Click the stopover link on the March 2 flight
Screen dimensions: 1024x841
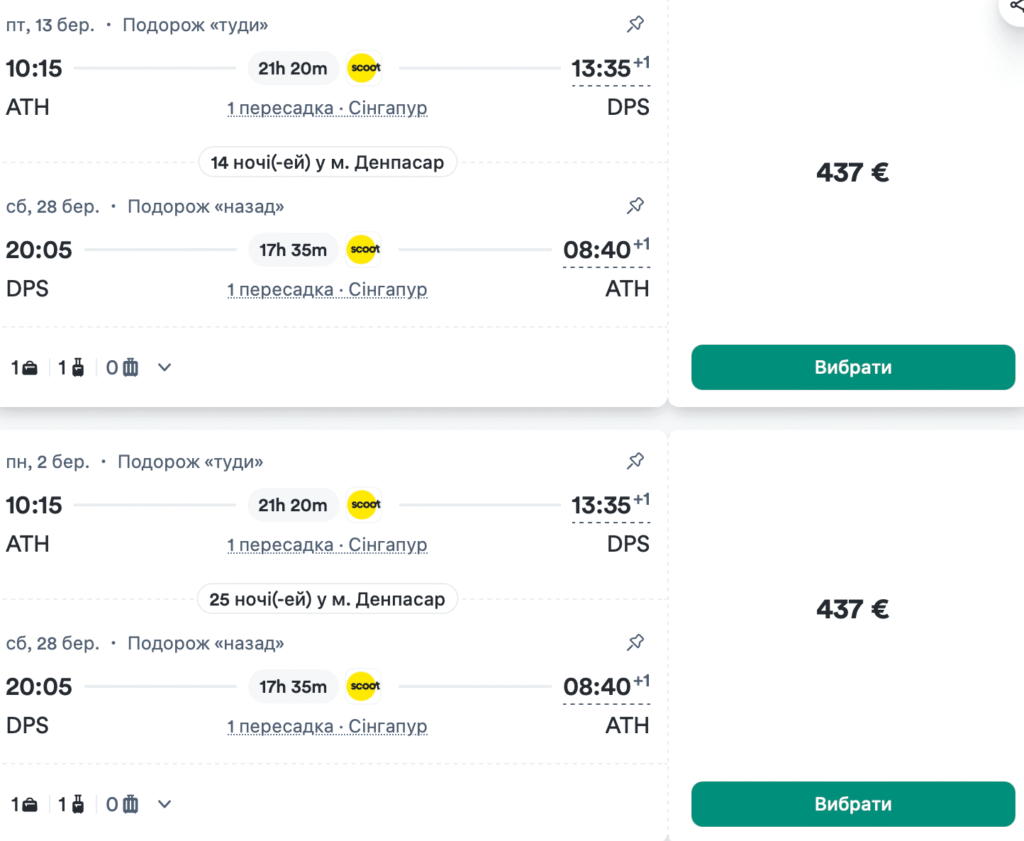coord(327,544)
